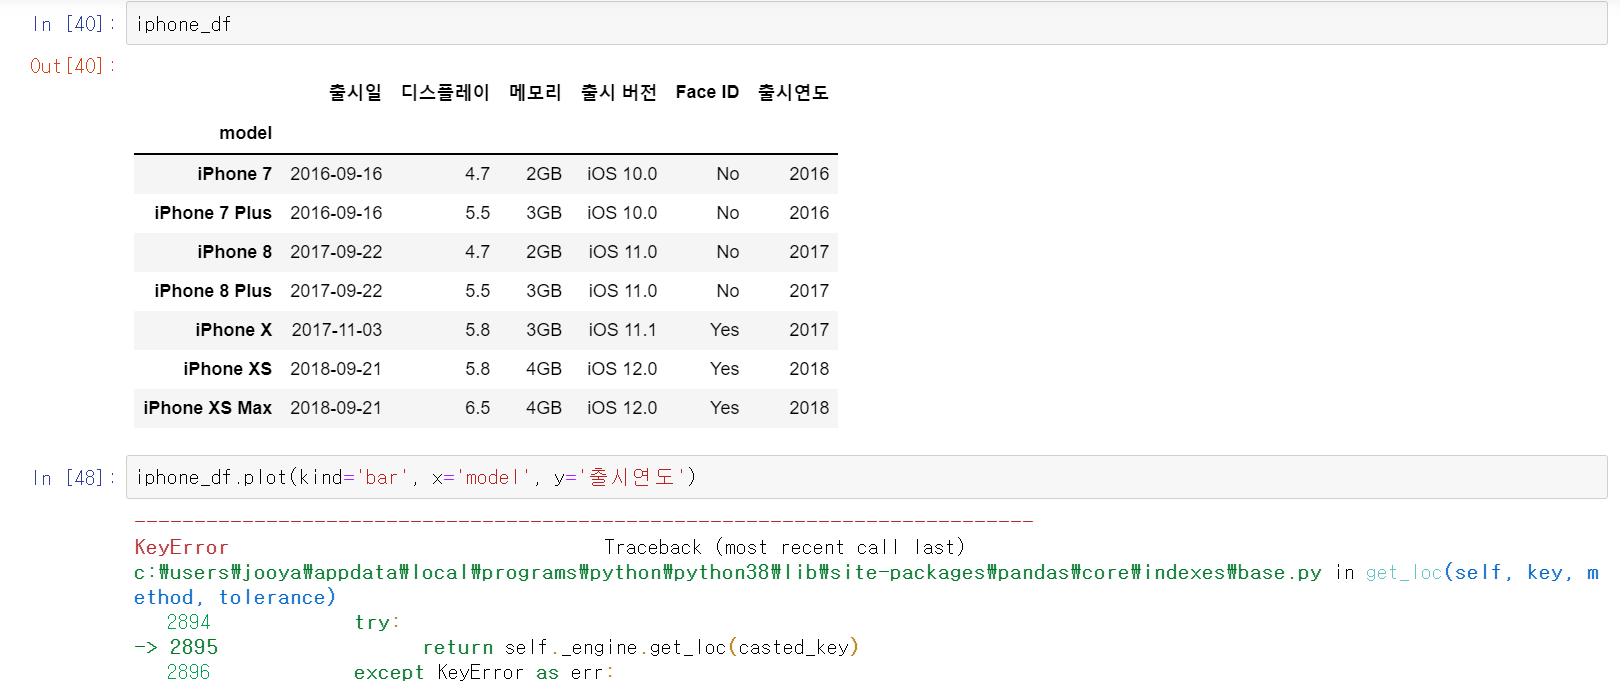Click the 출시 버전 column header

point(619,92)
